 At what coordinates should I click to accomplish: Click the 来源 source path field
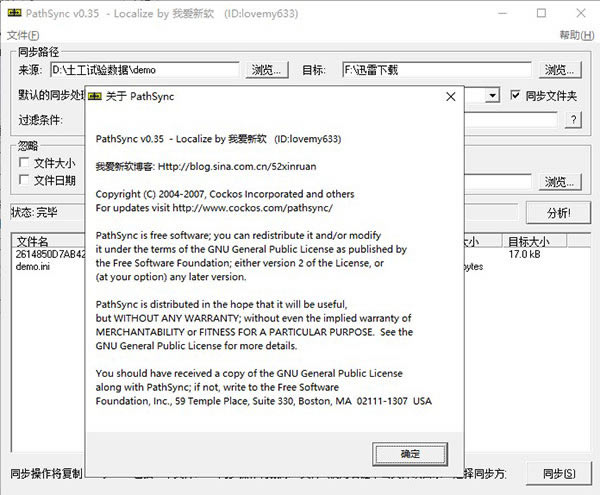pyautogui.click(x=145, y=70)
